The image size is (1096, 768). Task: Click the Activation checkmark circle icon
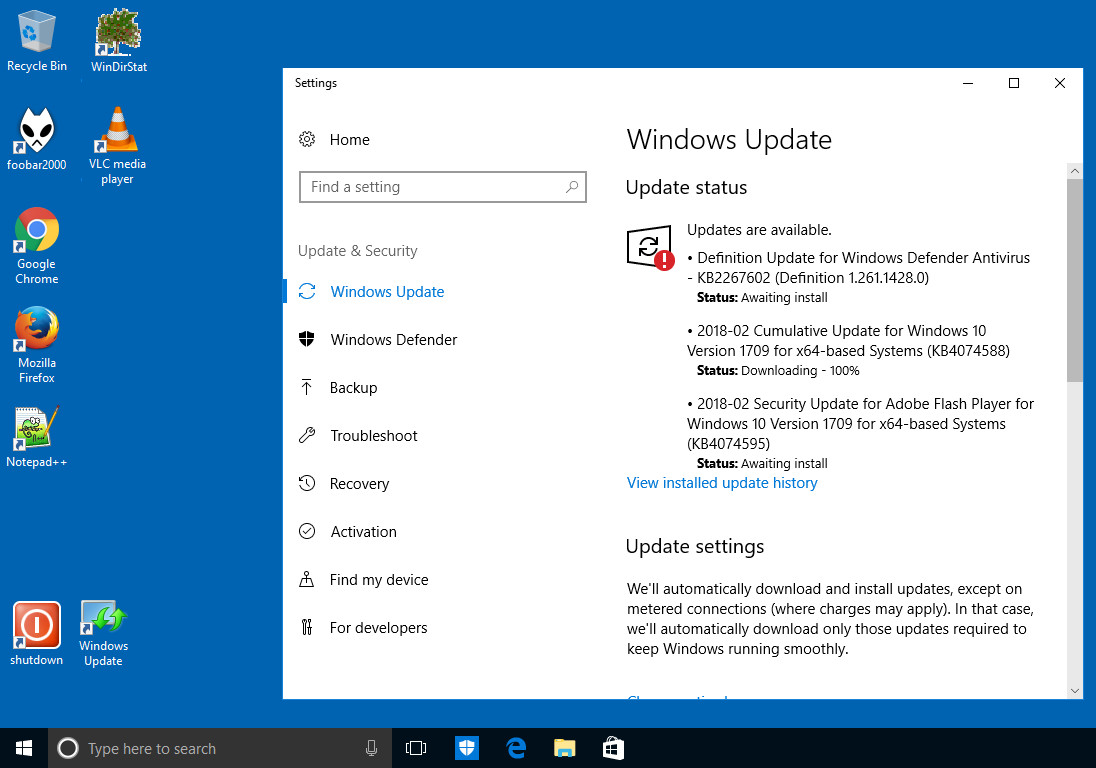click(x=307, y=531)
